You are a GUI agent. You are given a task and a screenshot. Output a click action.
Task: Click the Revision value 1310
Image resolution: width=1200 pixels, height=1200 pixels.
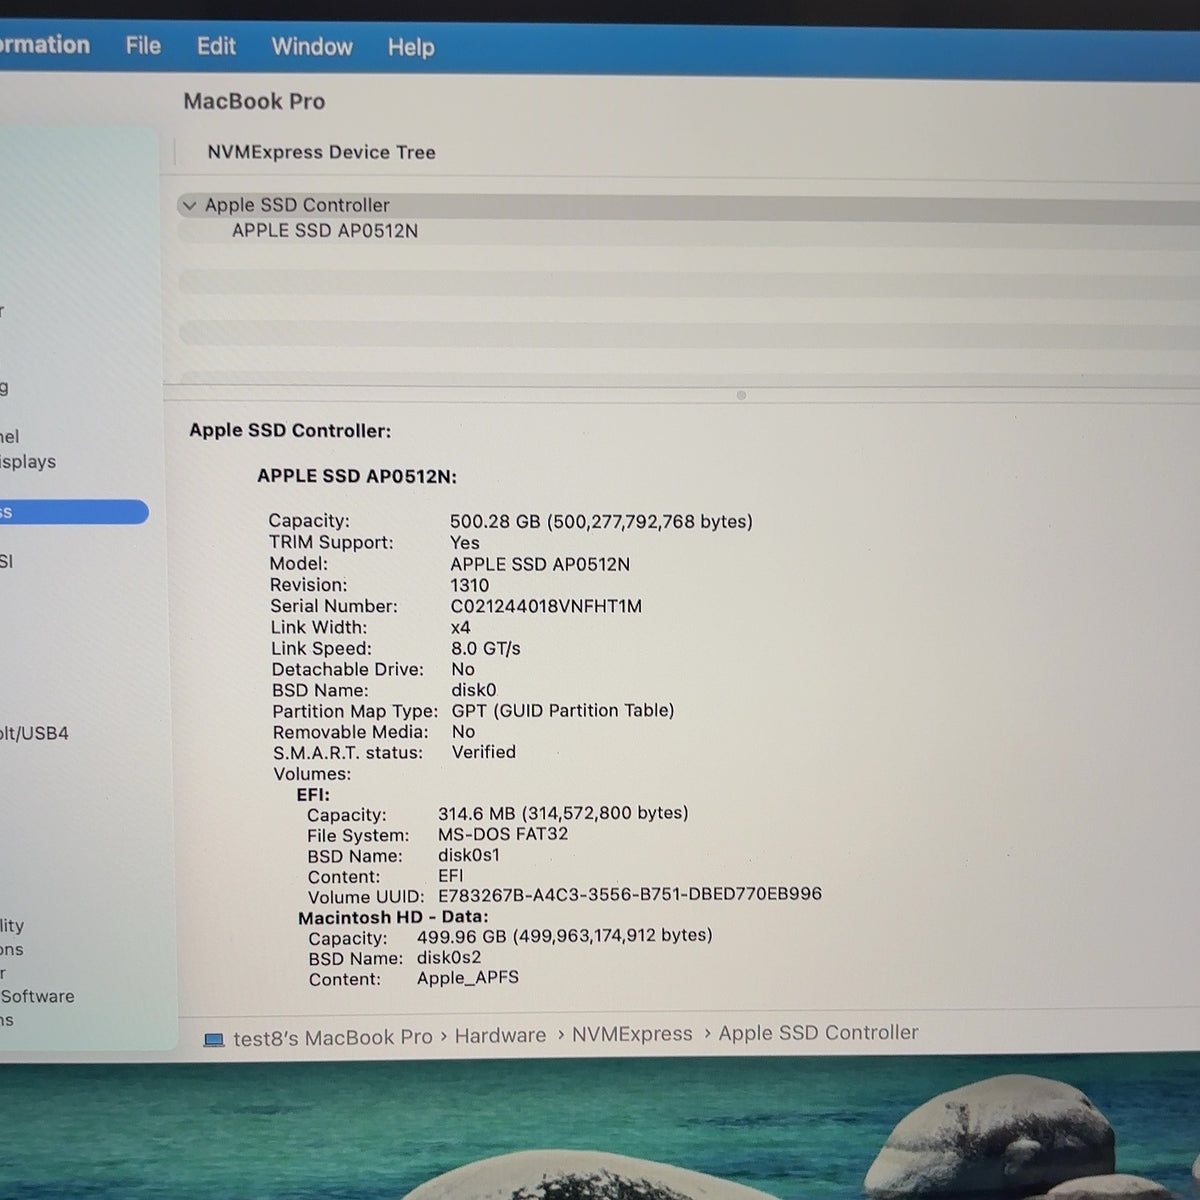coord(470,585)
